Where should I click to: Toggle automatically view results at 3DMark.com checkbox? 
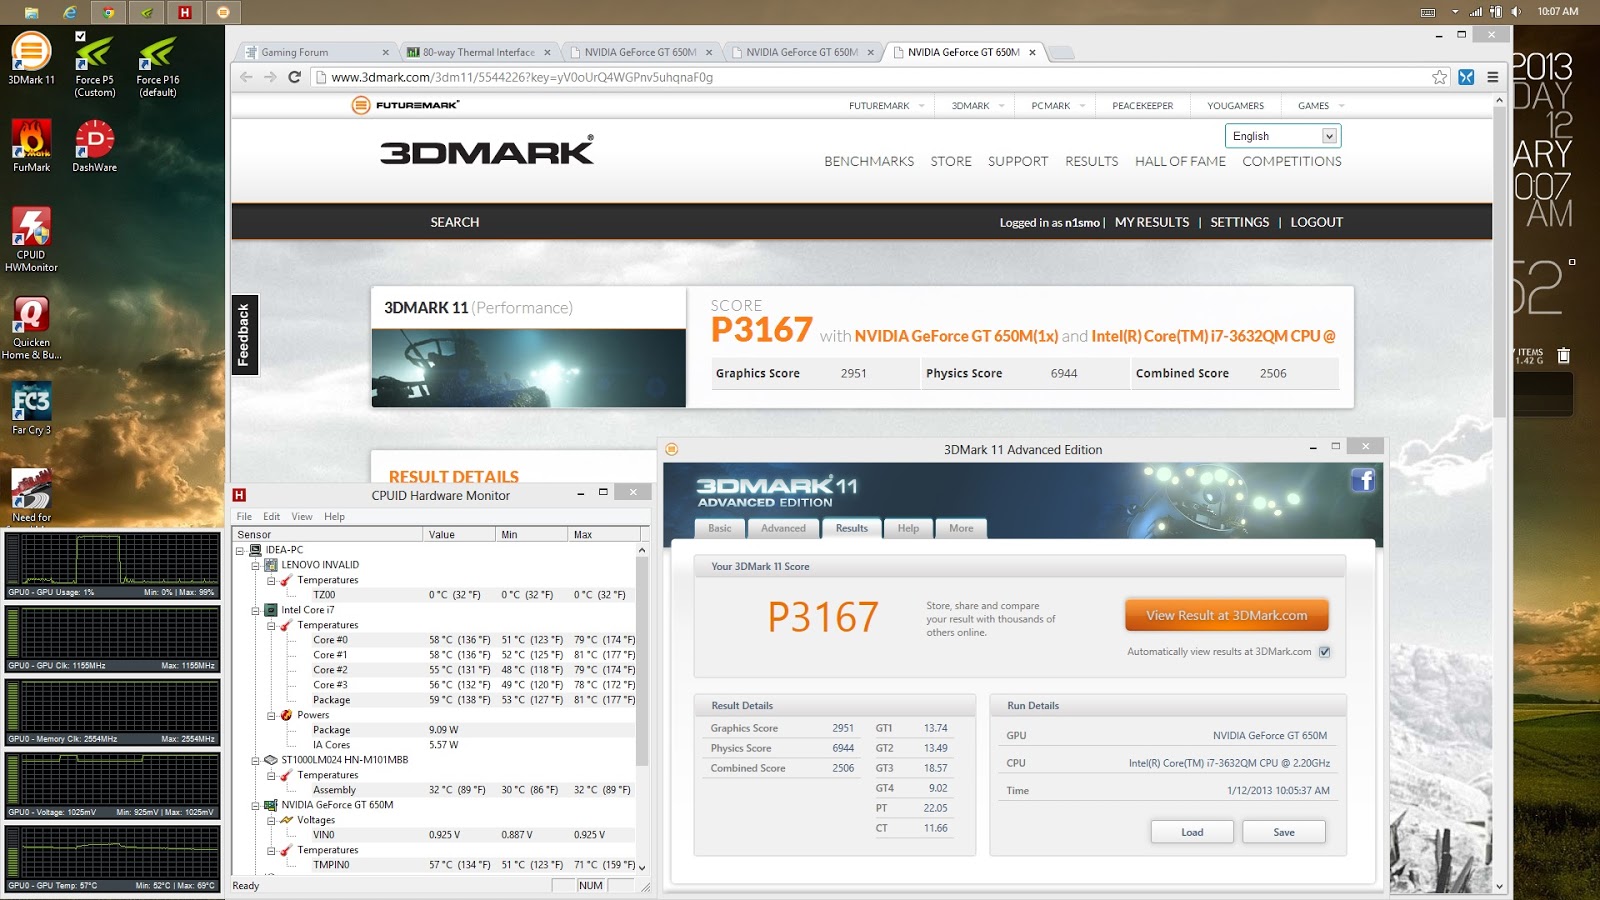click(x=1325, y=652)
